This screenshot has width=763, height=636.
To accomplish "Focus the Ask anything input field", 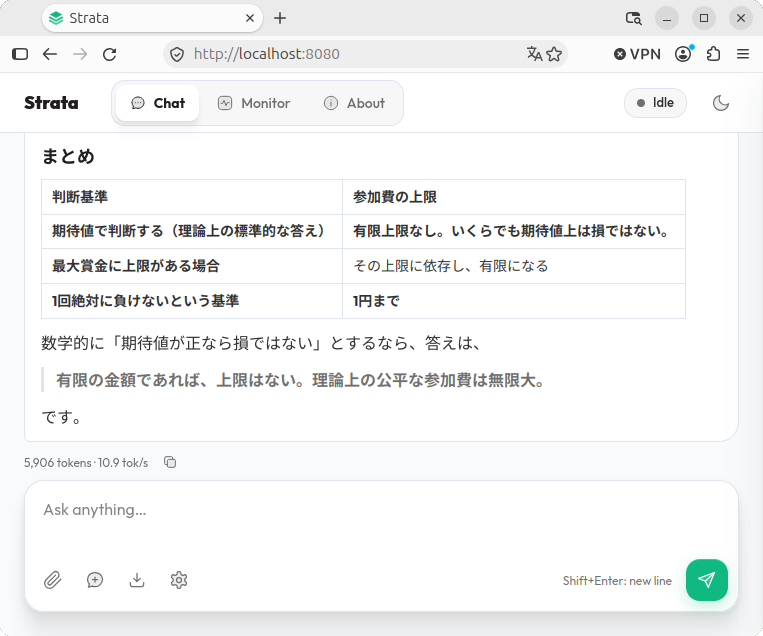I will [x=381, y=521].
